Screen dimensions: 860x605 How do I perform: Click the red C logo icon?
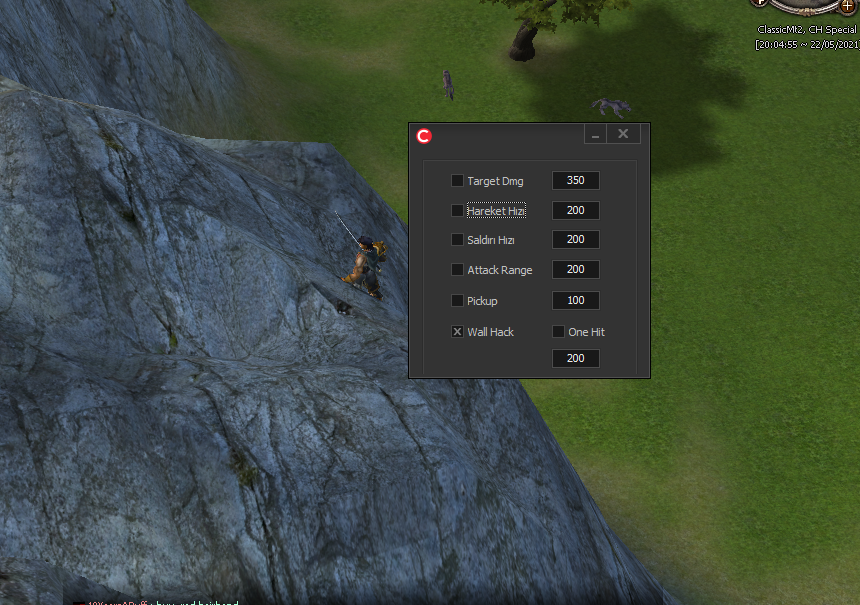[x=424, y=135]
